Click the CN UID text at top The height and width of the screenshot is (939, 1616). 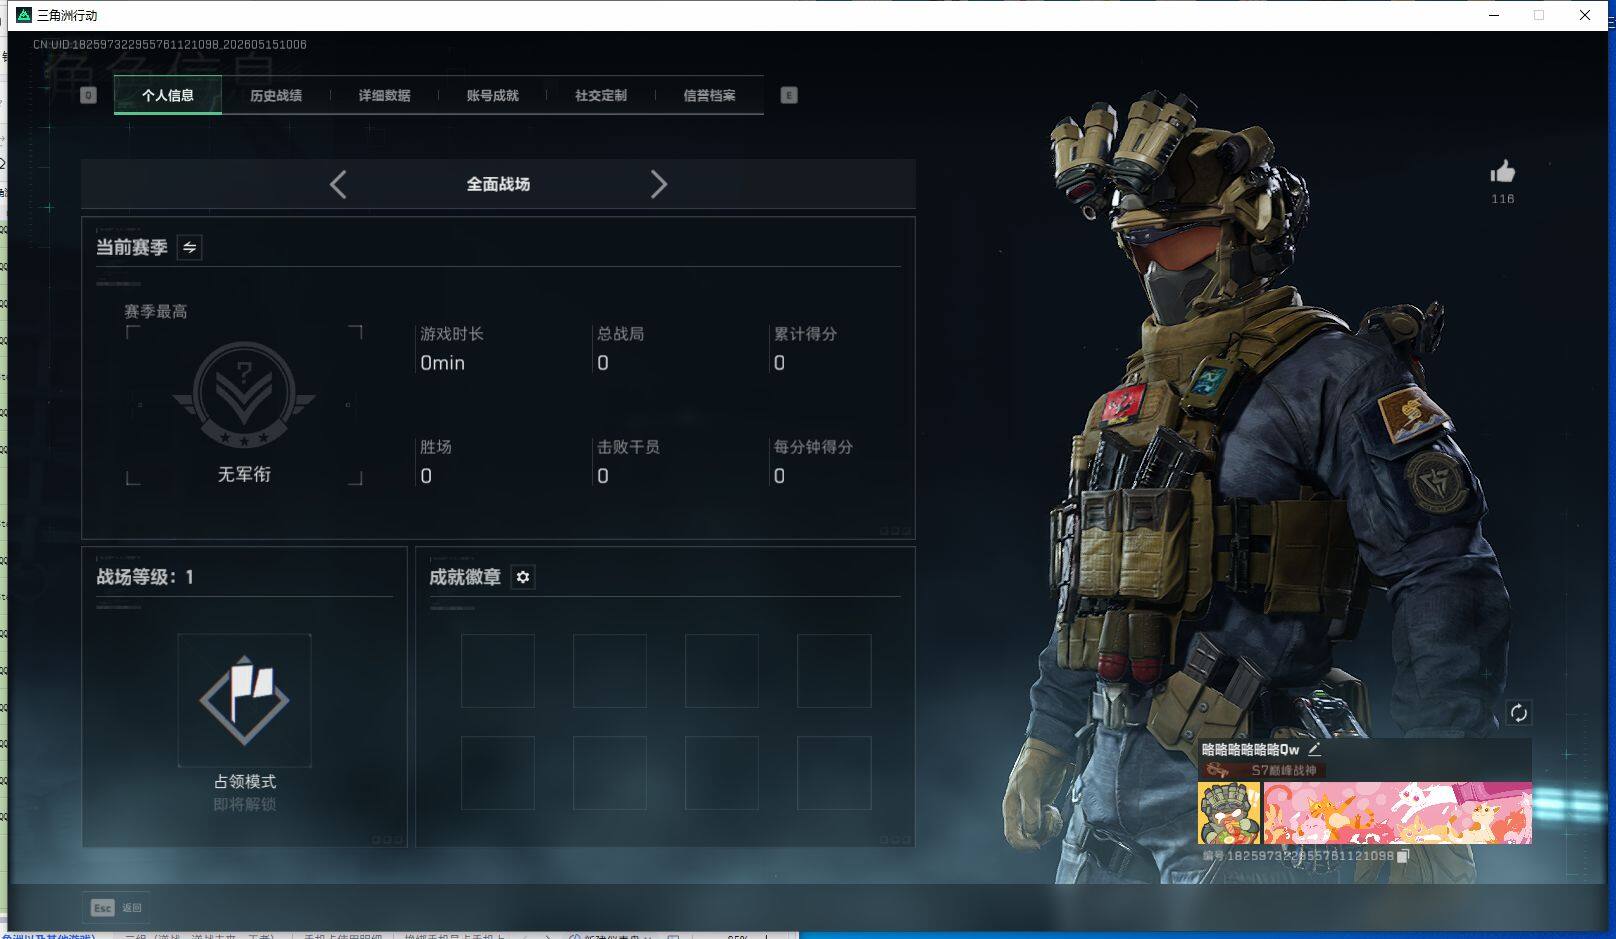(170, 45)
